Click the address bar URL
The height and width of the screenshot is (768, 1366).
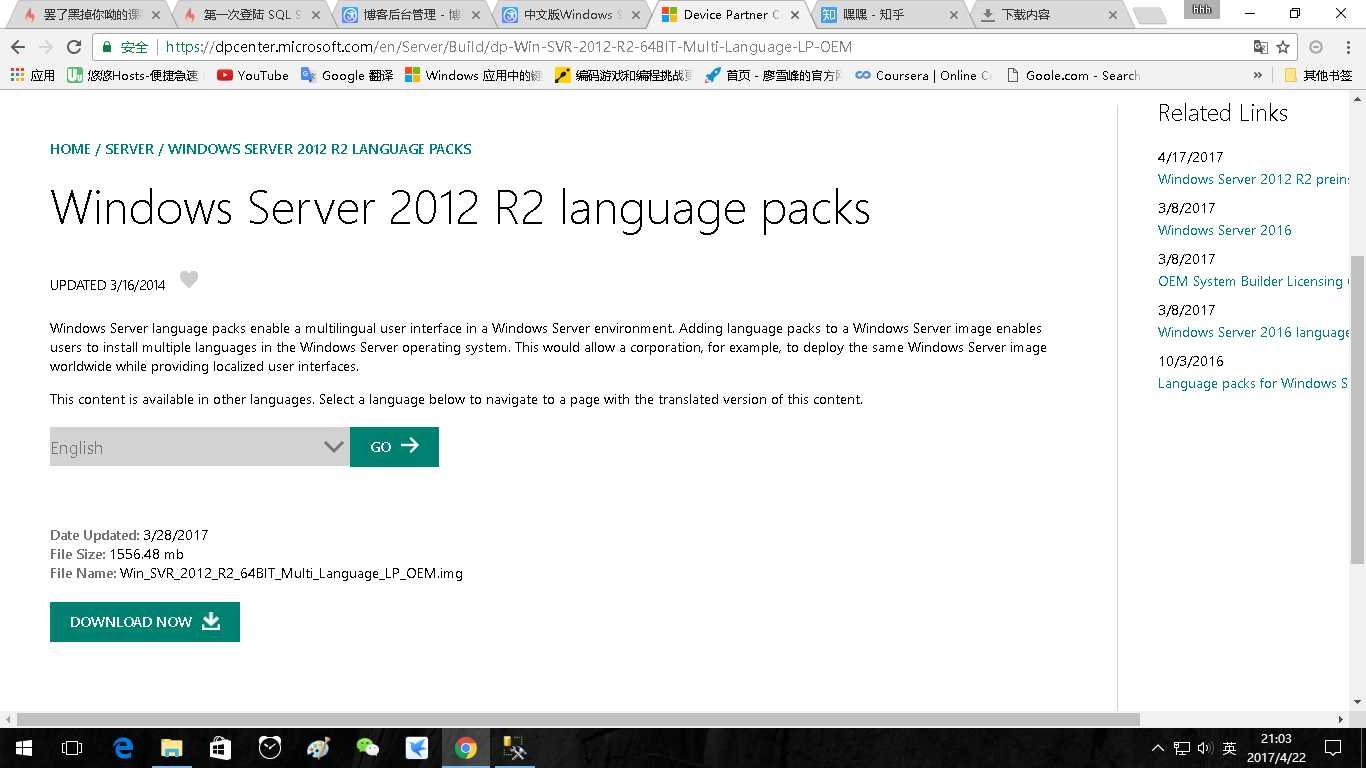508,47
